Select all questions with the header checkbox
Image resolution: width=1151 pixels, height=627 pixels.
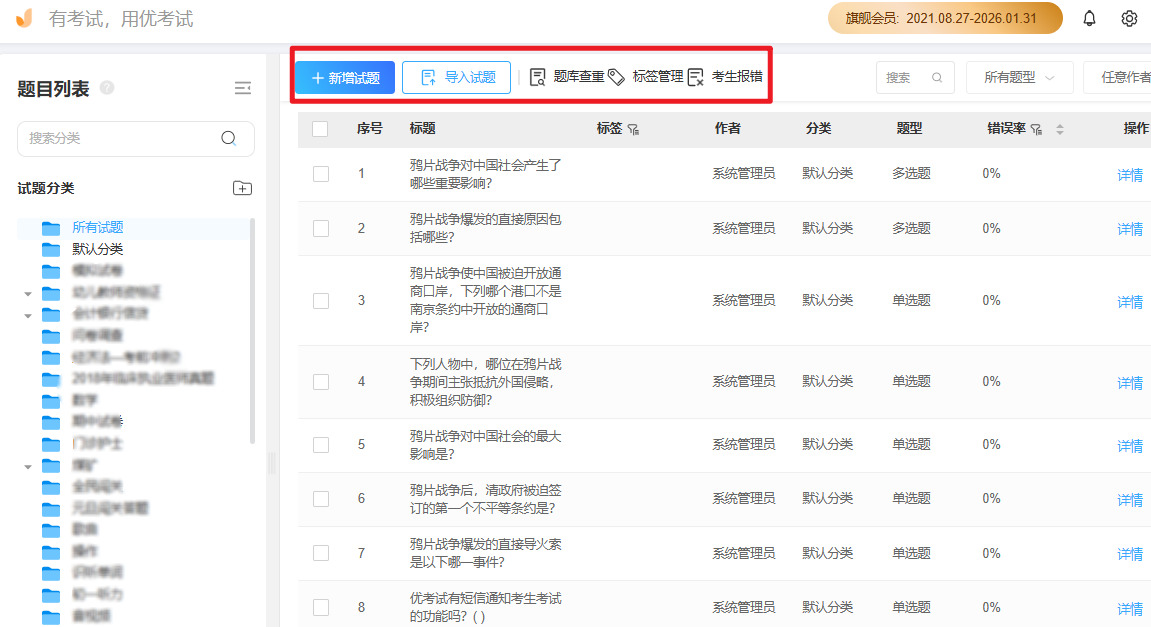click(321, 129)
